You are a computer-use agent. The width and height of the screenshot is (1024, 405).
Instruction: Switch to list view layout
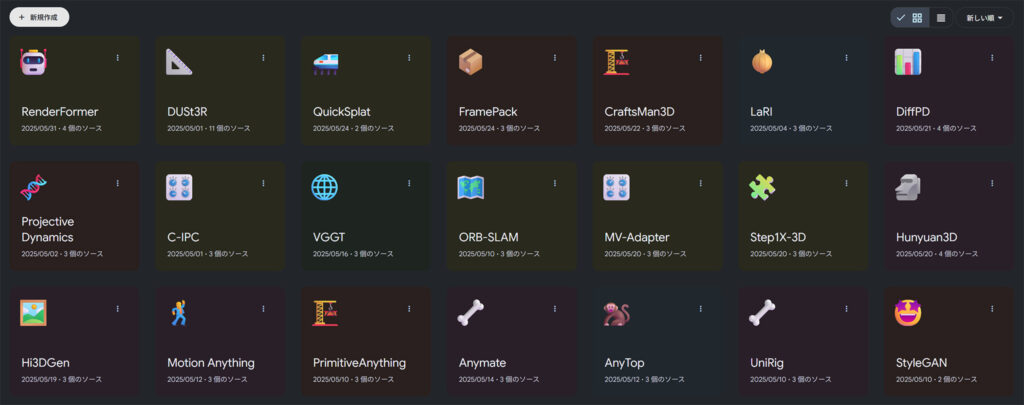[941, 18]
